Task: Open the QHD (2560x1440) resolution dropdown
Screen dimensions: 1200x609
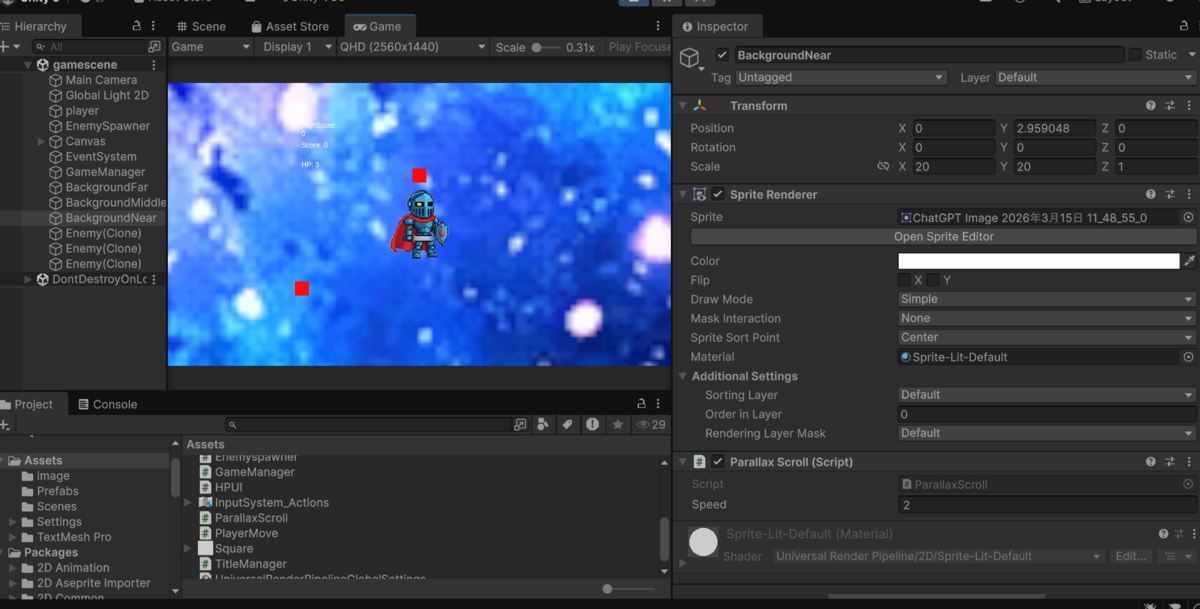Action: pyautogui.click(x=412, y=47)
